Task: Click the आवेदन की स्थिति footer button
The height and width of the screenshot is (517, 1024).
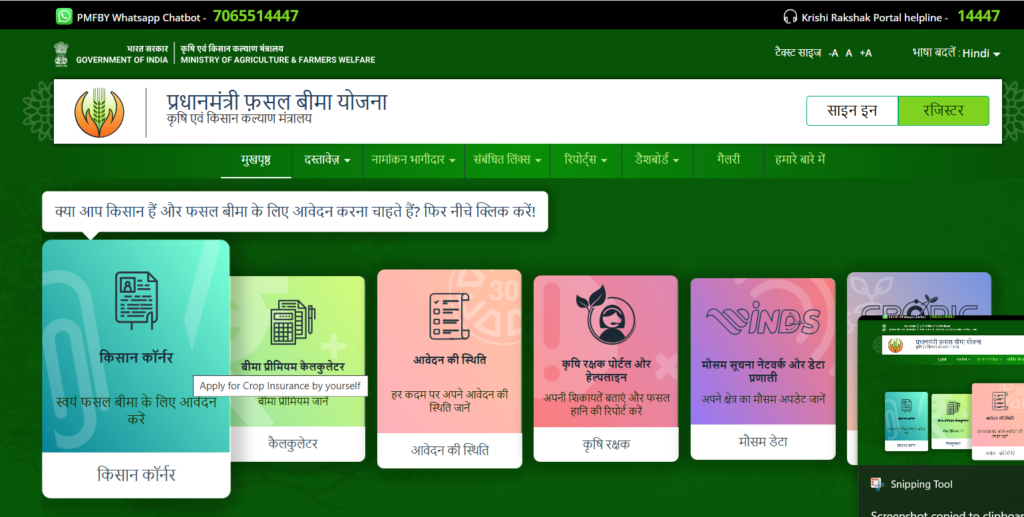Action: [449, 450]
